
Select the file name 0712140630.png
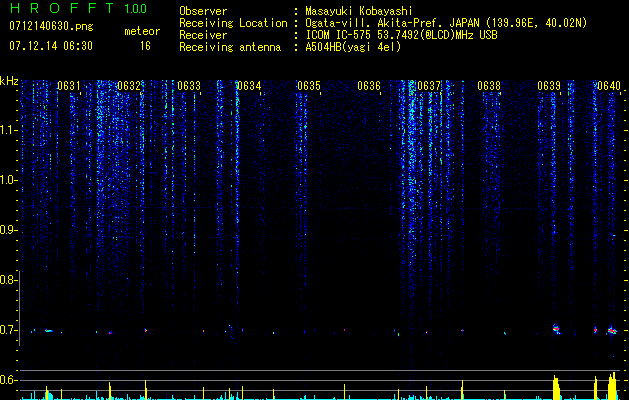coord(51,27)
